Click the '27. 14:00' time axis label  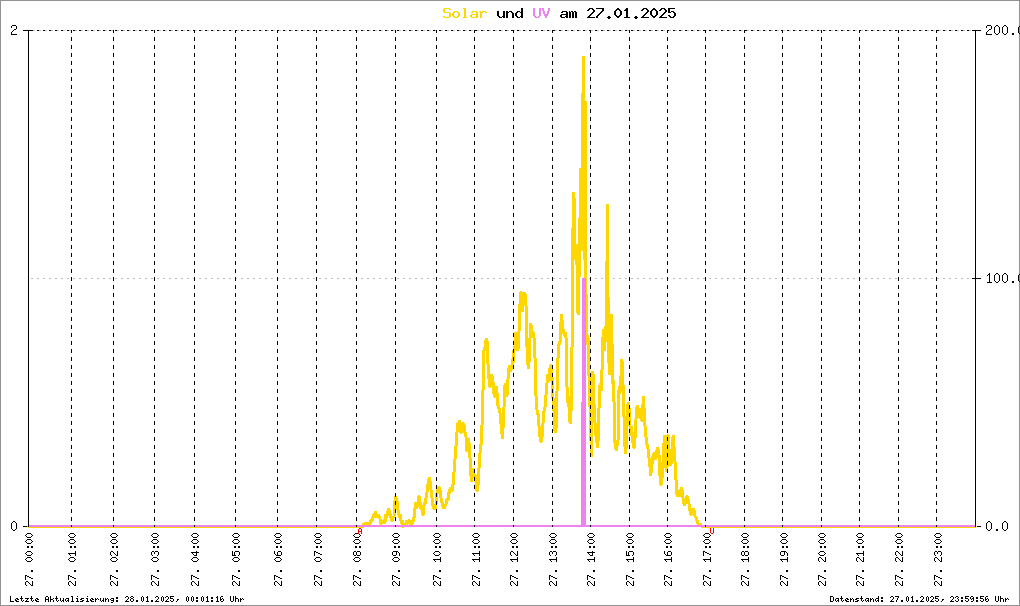pyautogui.click(x=591, y=560)
